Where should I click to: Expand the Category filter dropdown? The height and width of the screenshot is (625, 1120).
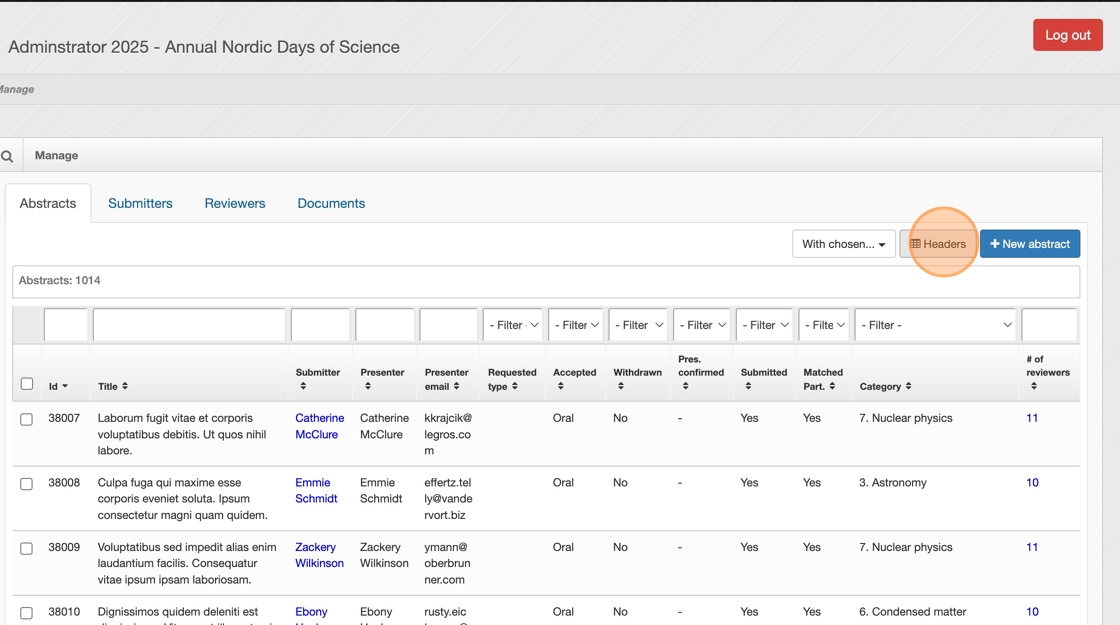[935, 325]
